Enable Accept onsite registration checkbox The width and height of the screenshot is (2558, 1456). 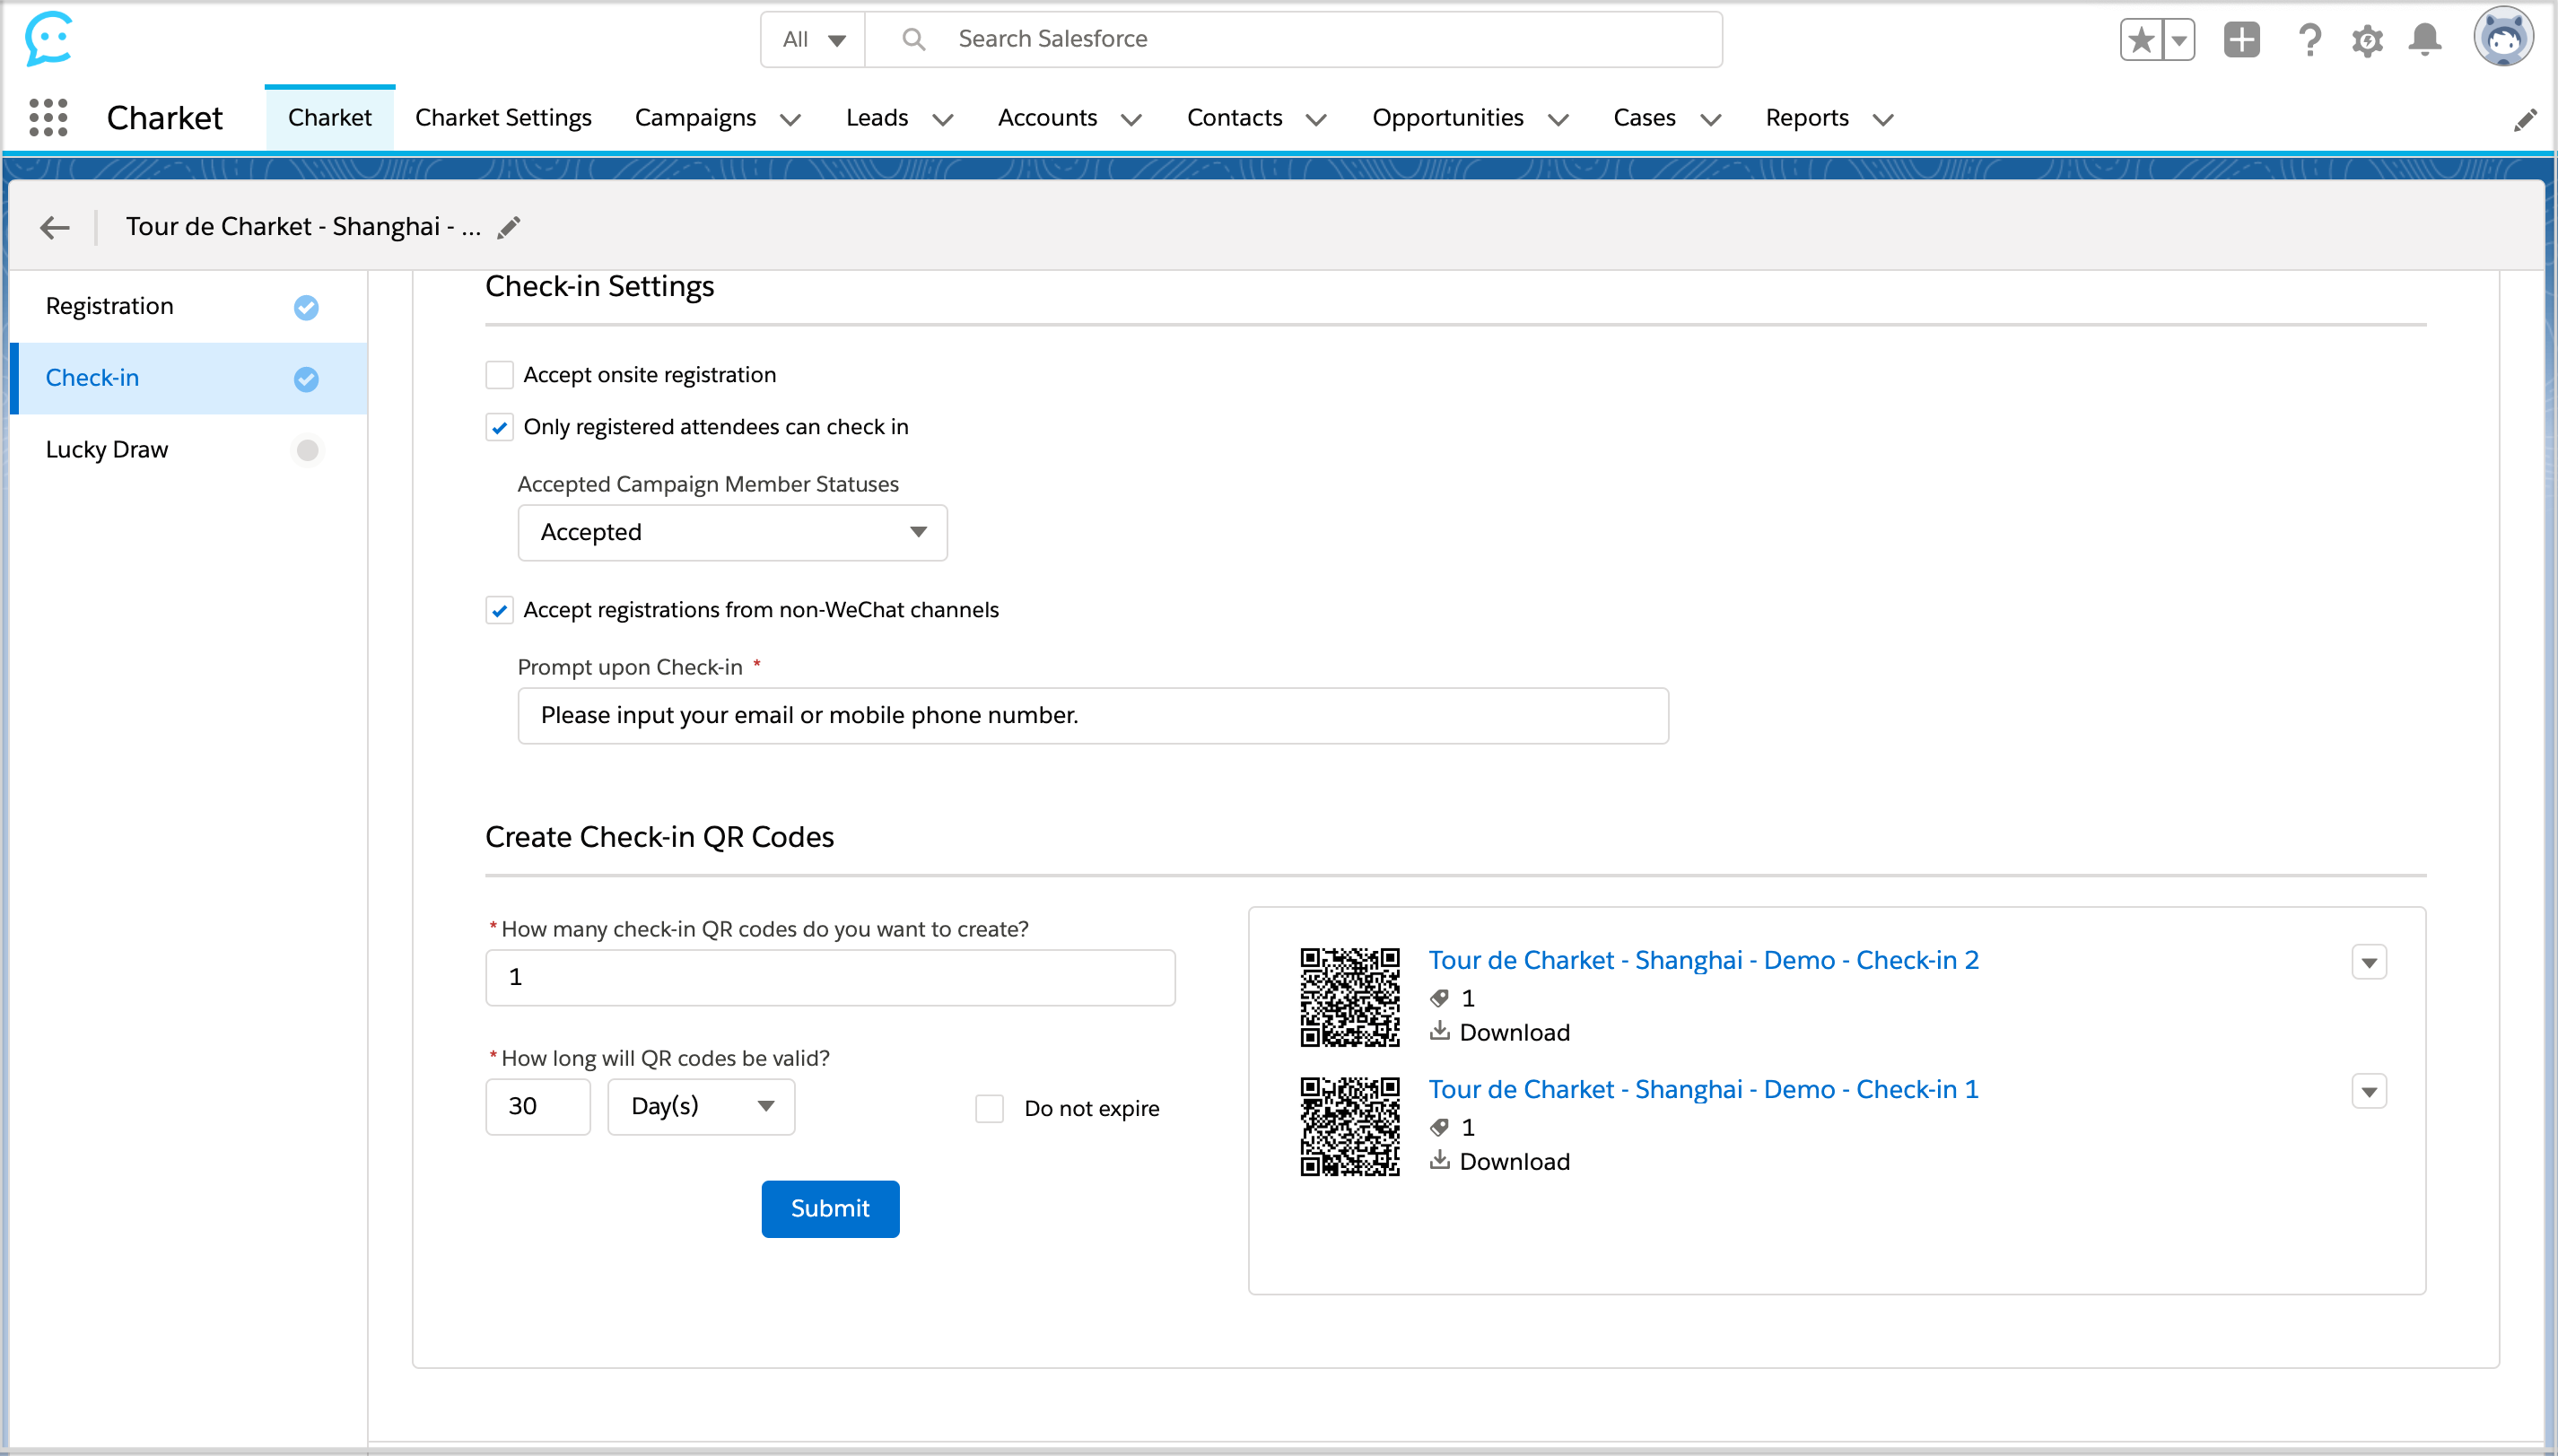(x=499, y=375)
